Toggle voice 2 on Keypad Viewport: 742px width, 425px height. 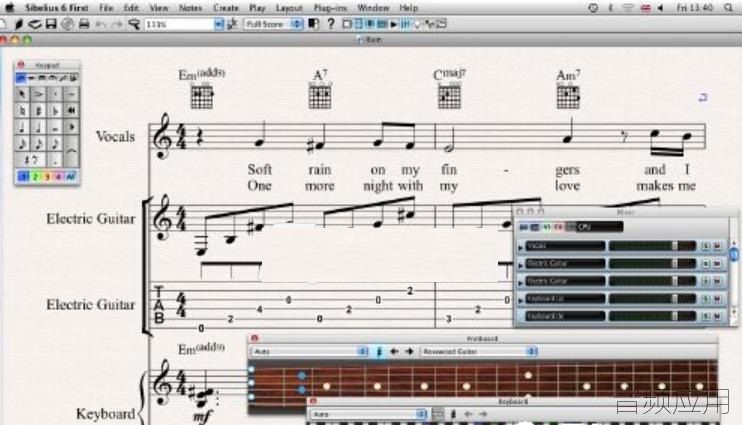click(x=35, y=177)
